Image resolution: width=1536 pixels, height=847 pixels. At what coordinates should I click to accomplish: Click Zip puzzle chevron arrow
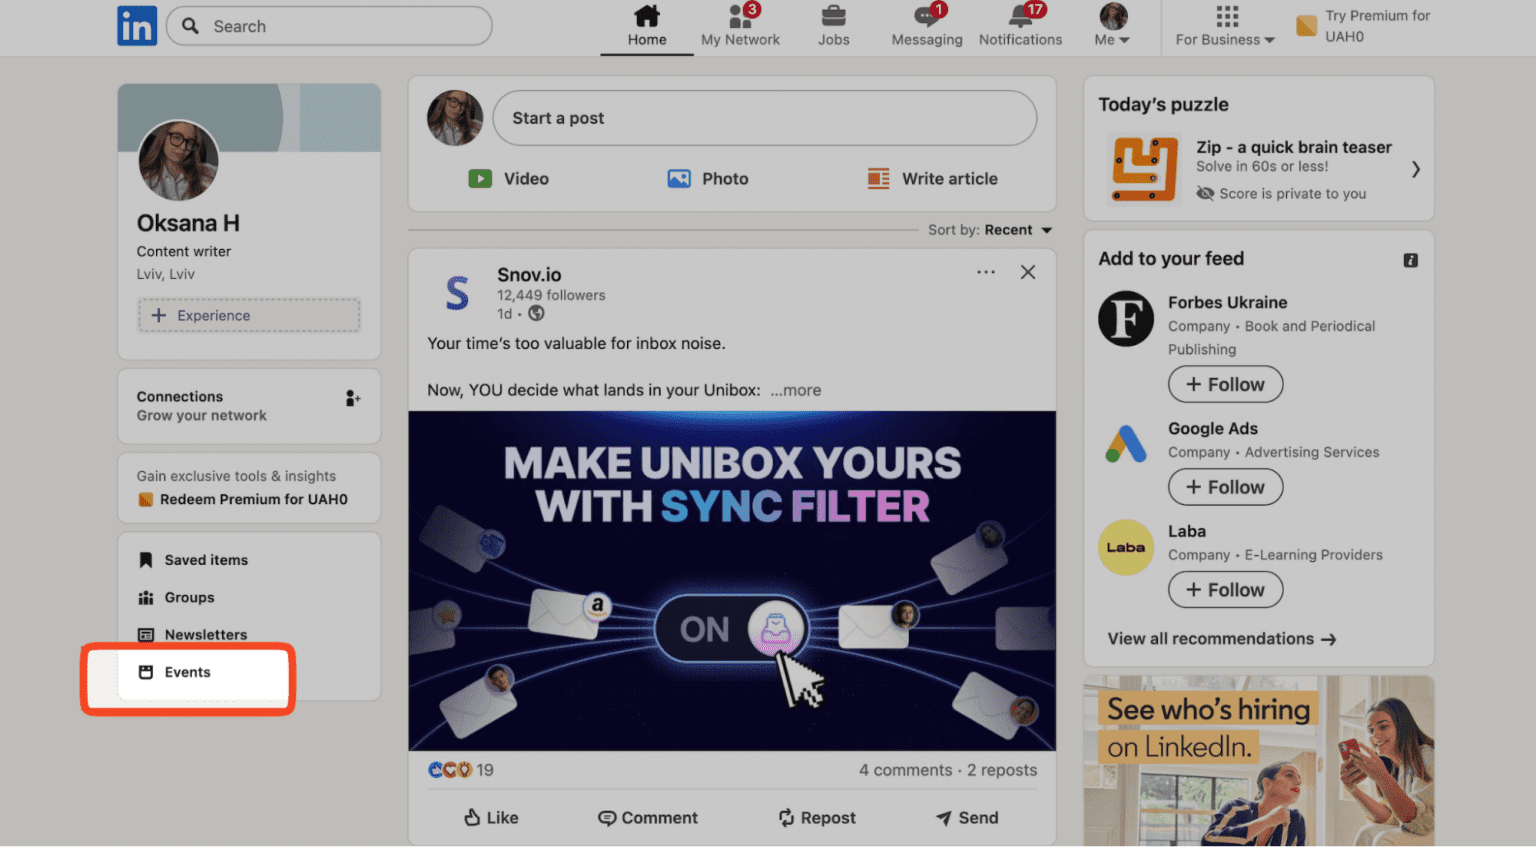point(1415,169)
